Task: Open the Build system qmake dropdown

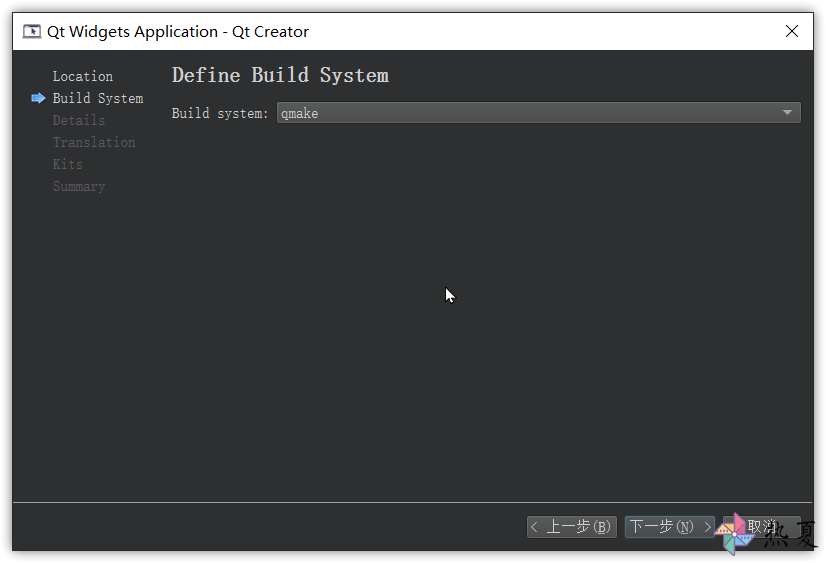Action: (538, 113)
